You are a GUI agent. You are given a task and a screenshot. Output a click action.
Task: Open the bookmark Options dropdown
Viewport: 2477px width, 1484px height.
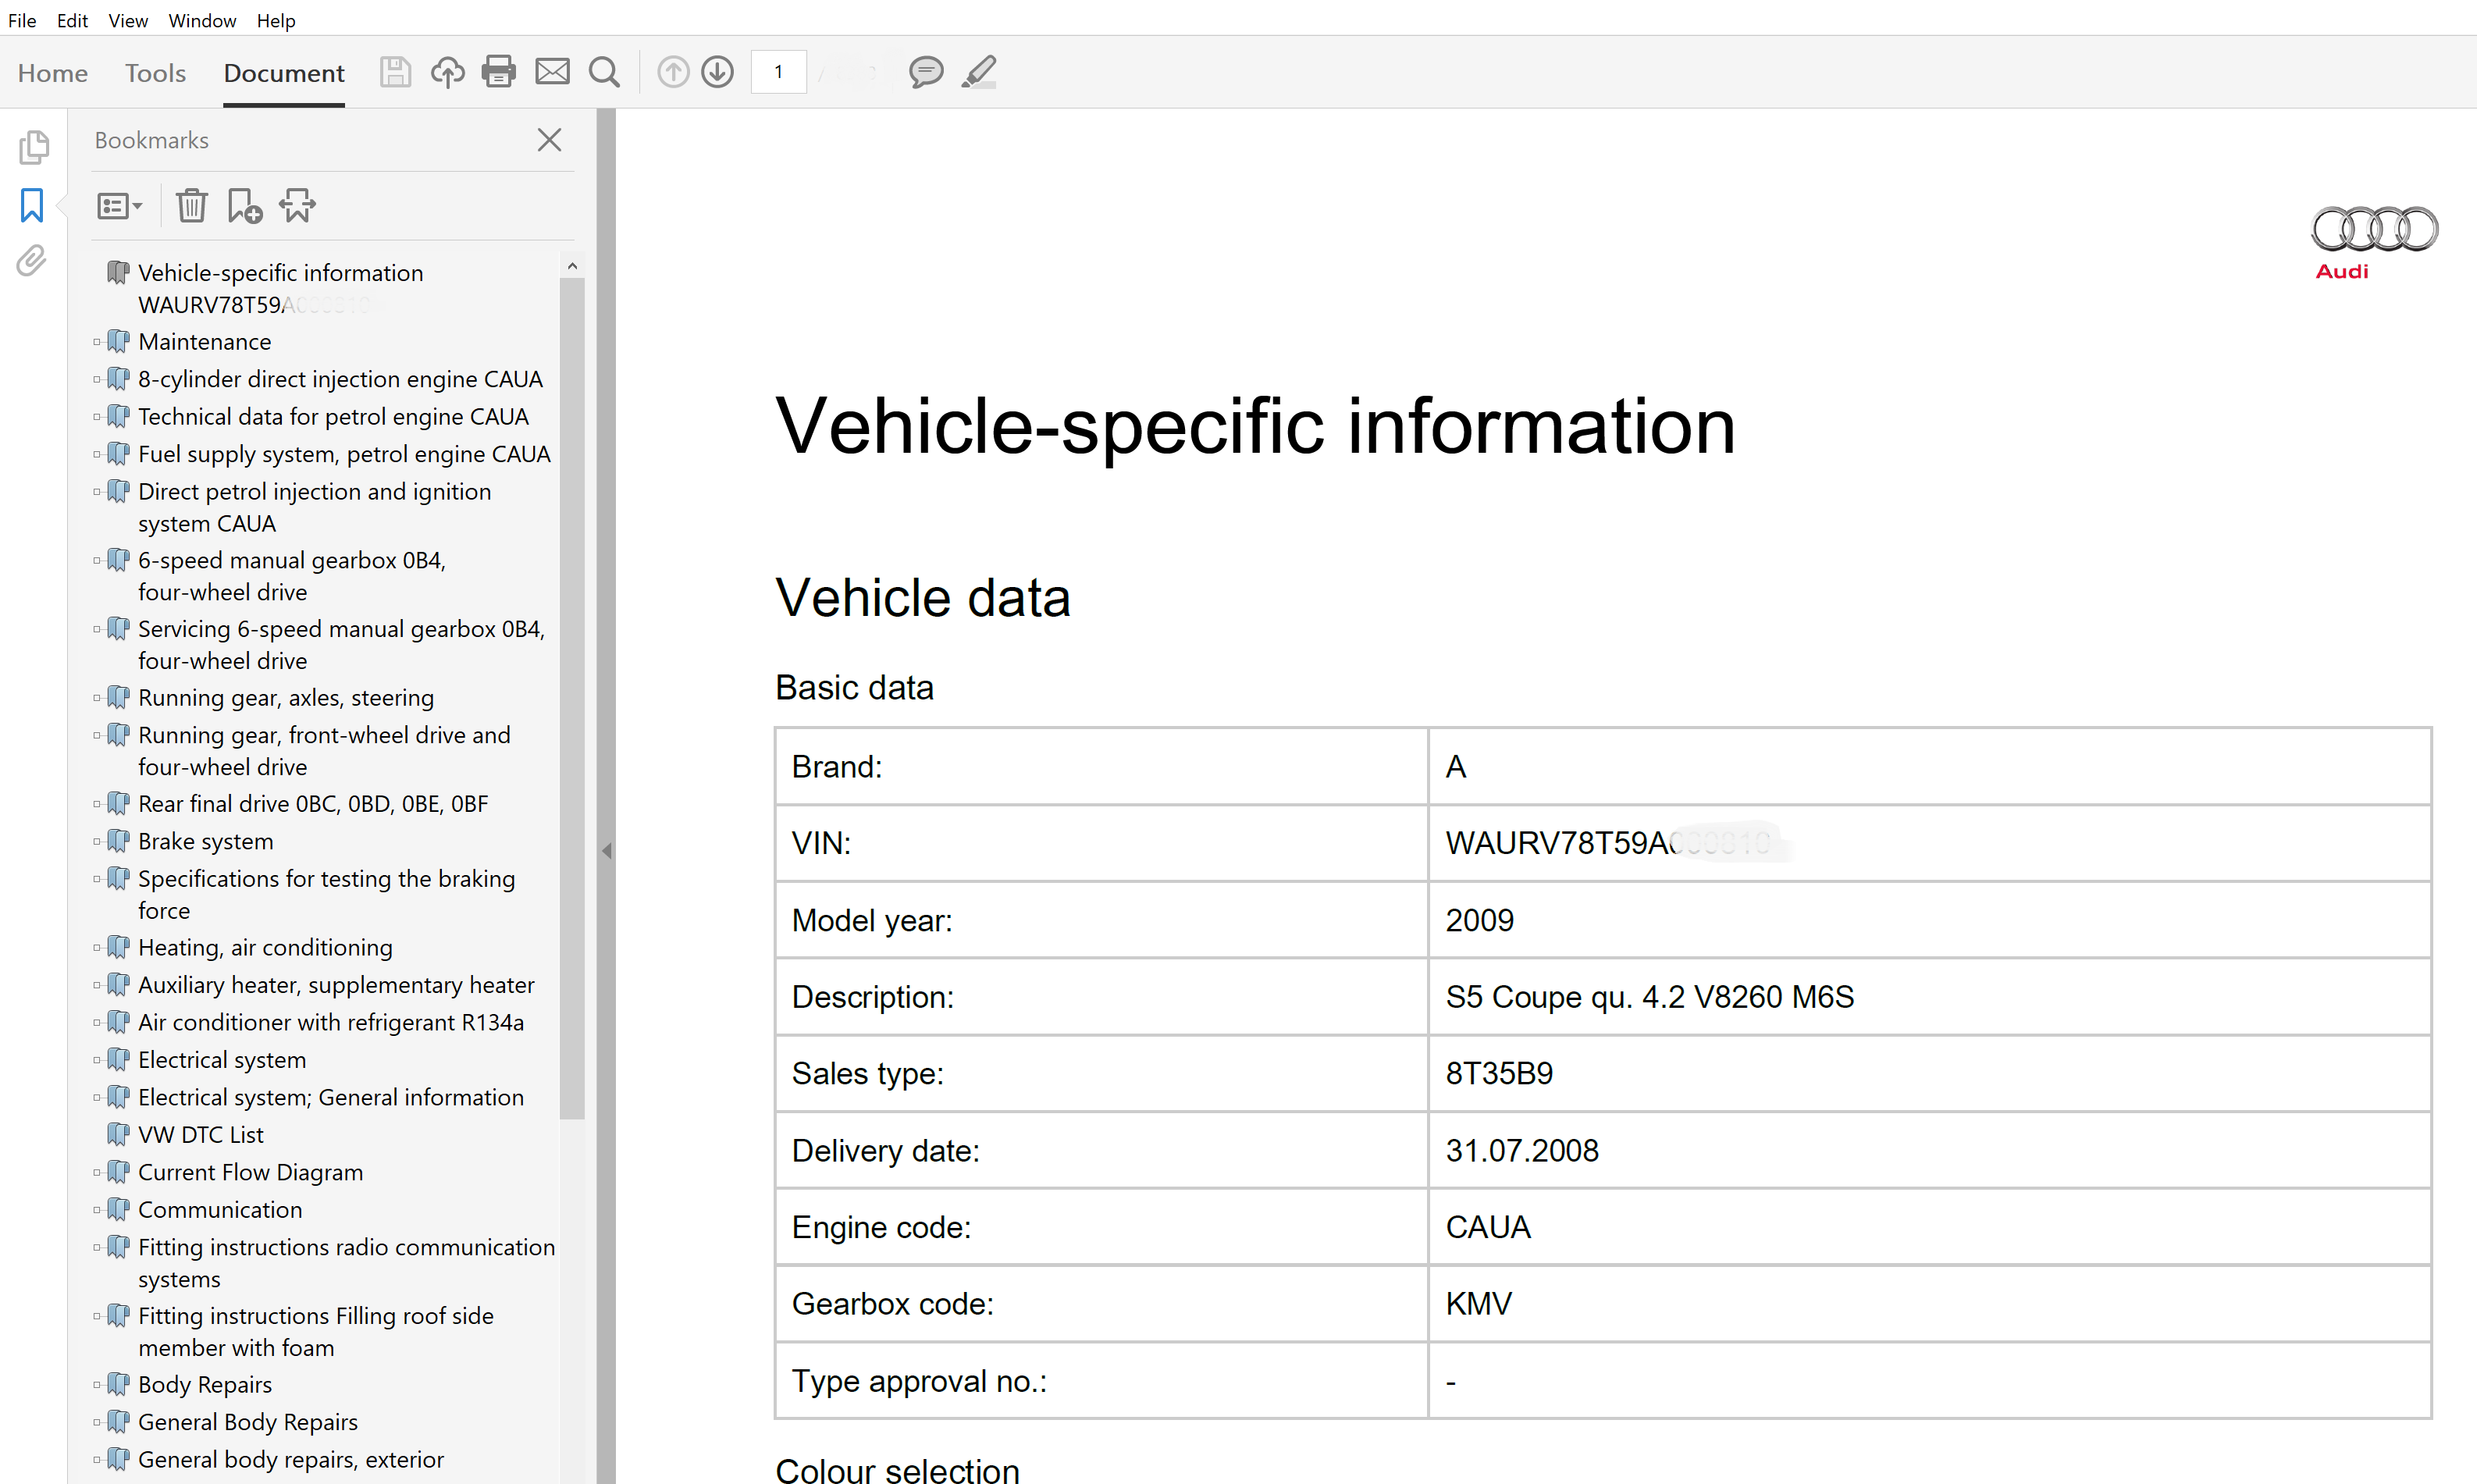coord(119,206)
